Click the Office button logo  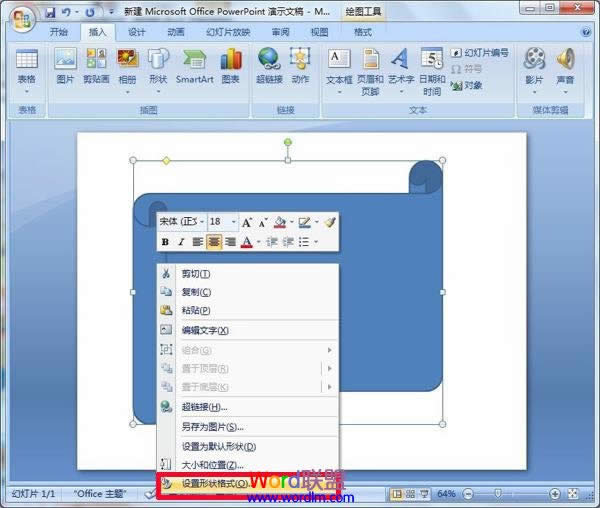tap(21, 18)
